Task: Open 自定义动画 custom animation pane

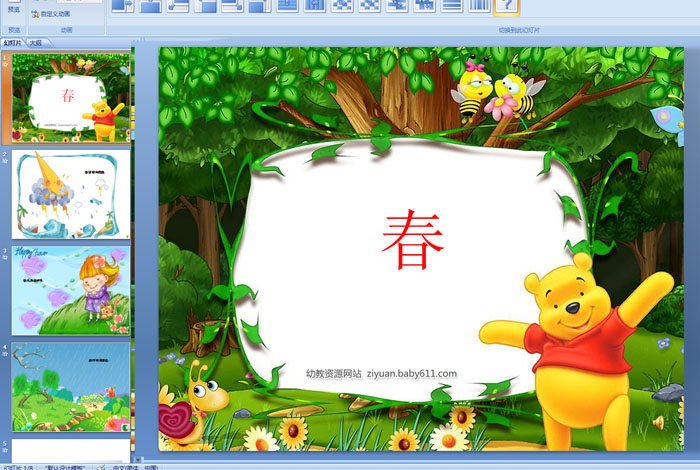Action: pos(50,14)
